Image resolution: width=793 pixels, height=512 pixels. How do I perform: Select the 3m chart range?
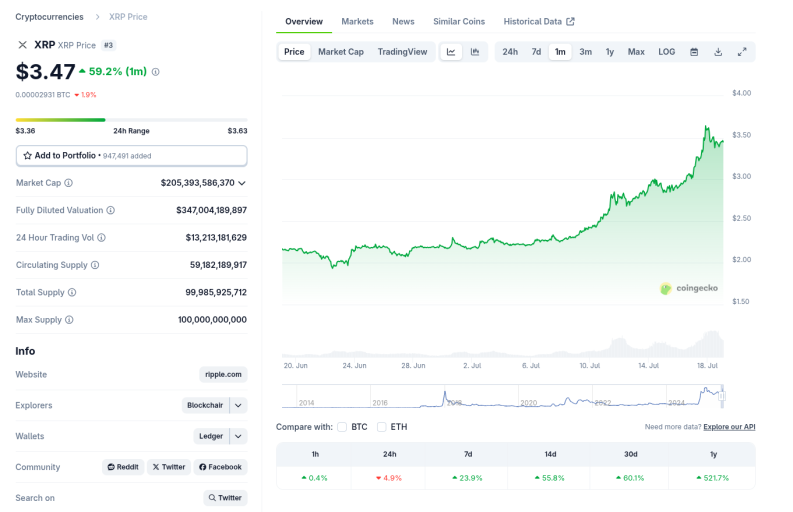tap(585, 52)
